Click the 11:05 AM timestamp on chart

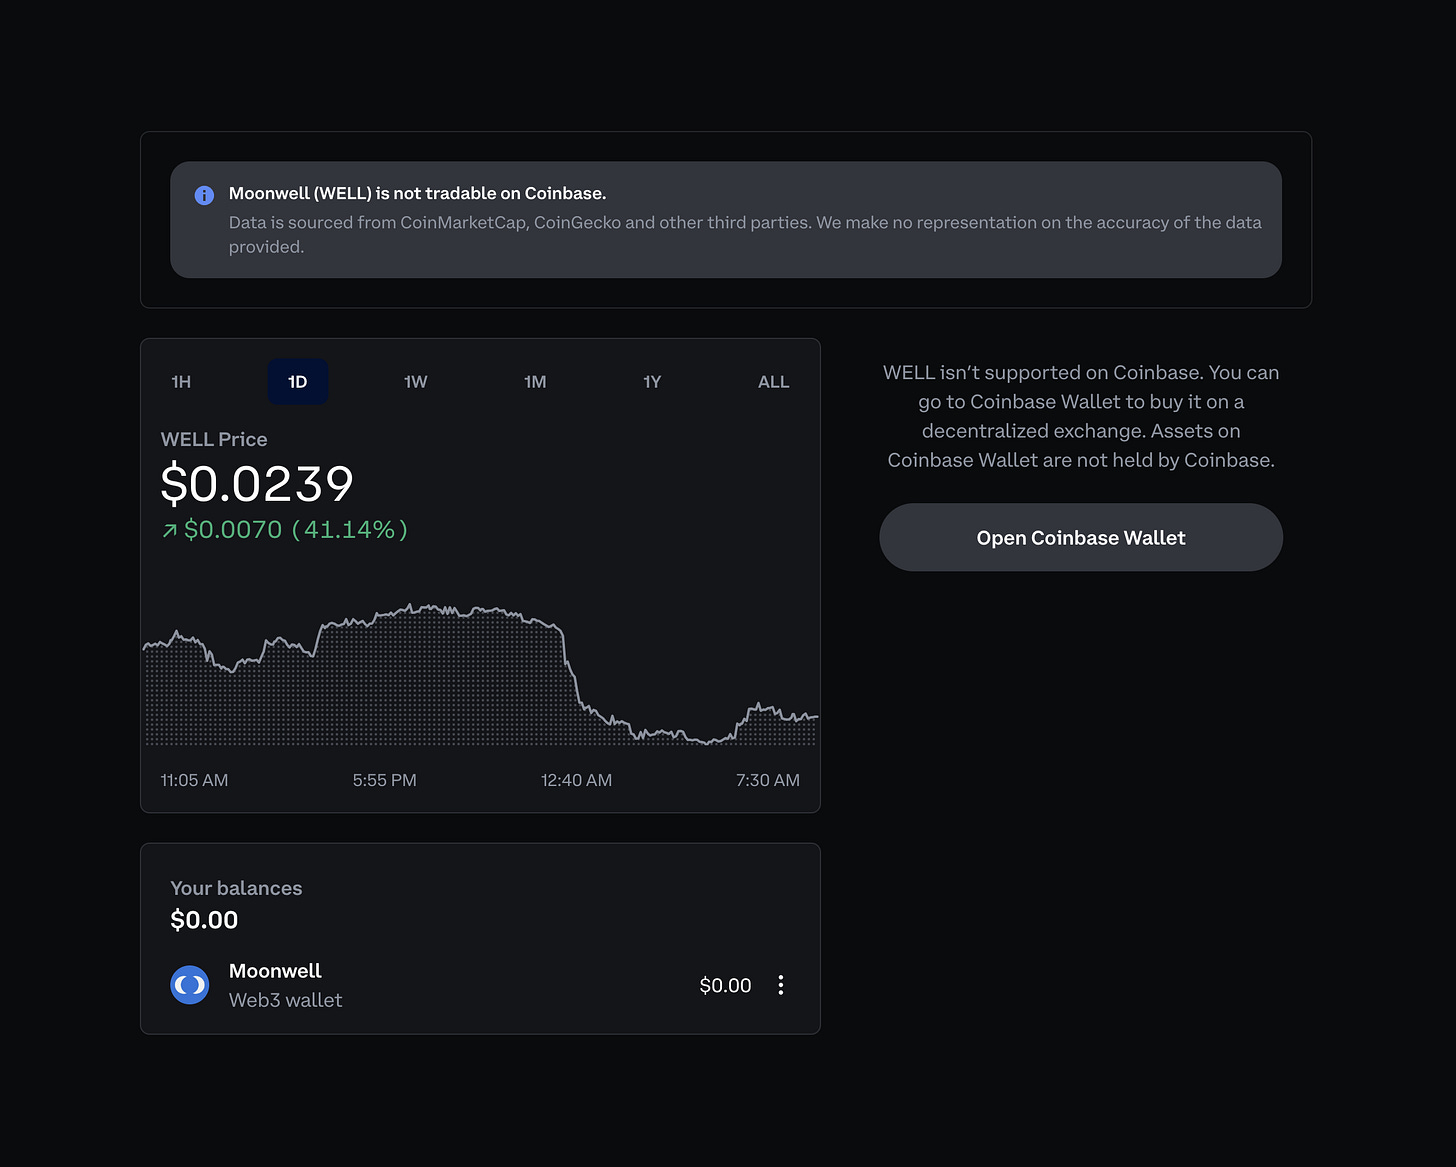pyautogui.click(x=193, y=780)
